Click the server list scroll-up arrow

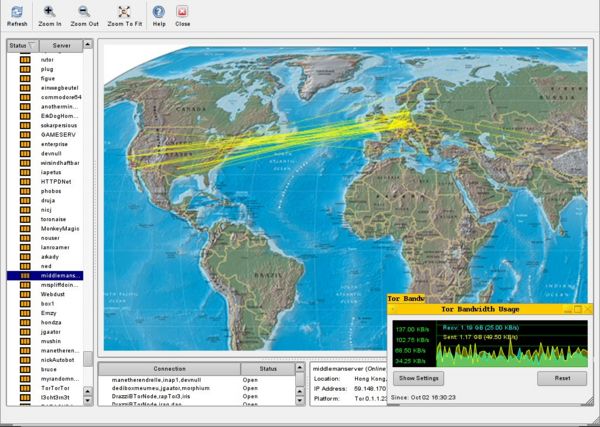(x=88, y=44)
